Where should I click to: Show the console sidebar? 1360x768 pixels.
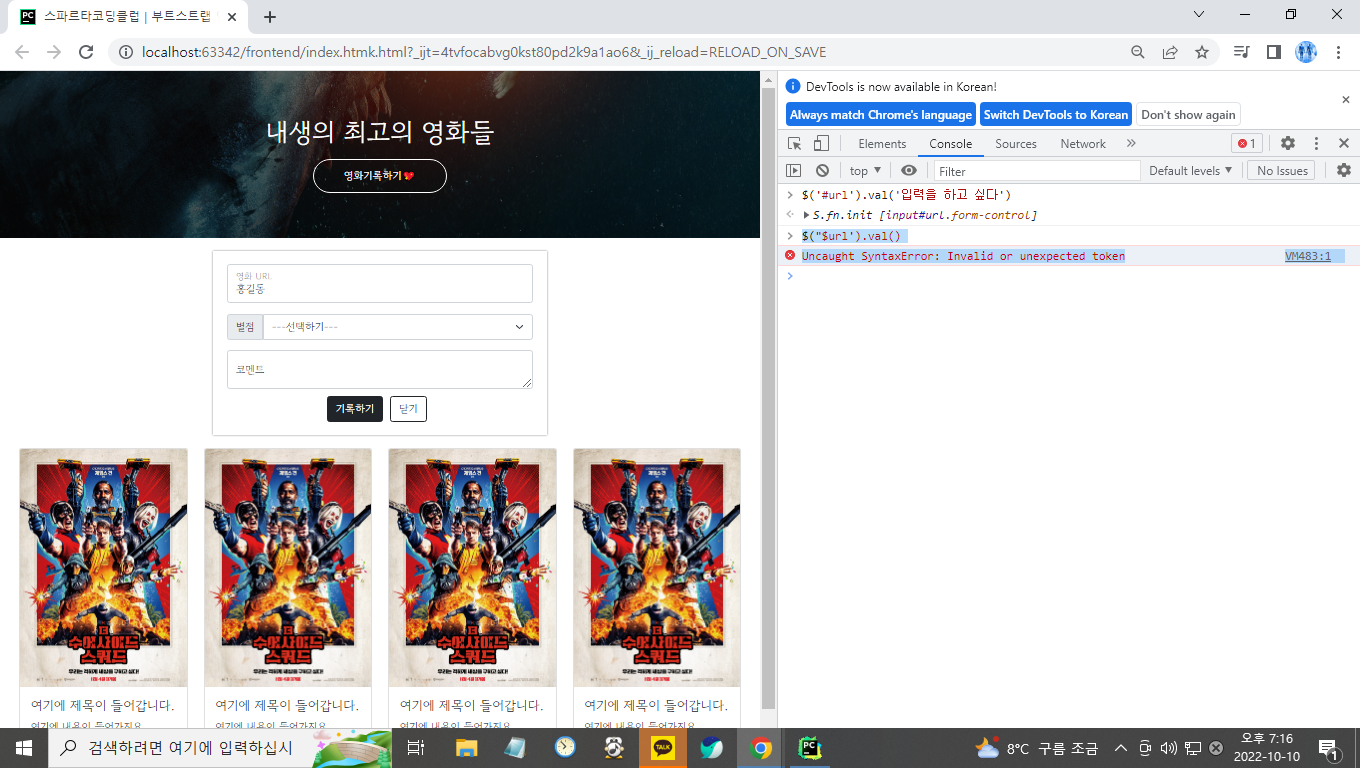point(794,171)
